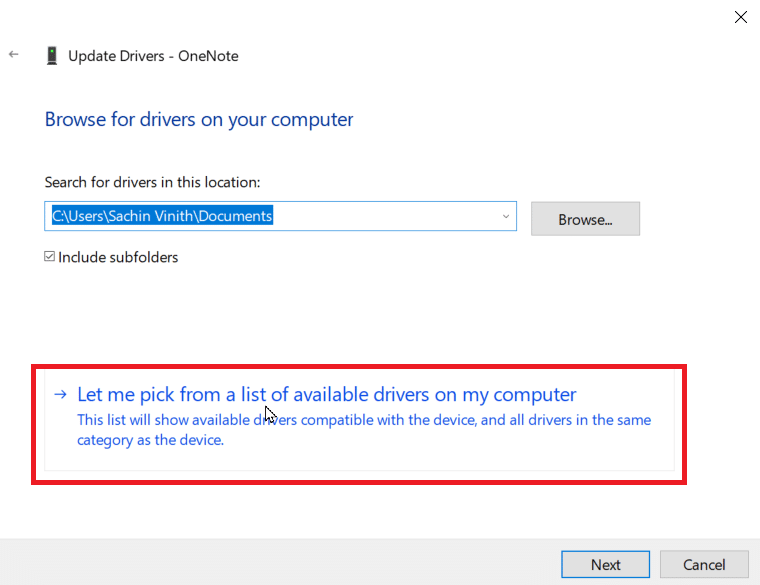The height and width of the screenshot is (585, 760).
Task: Cancel the driver update wizard
Action: pyautogui.click(x=704, y=565)
